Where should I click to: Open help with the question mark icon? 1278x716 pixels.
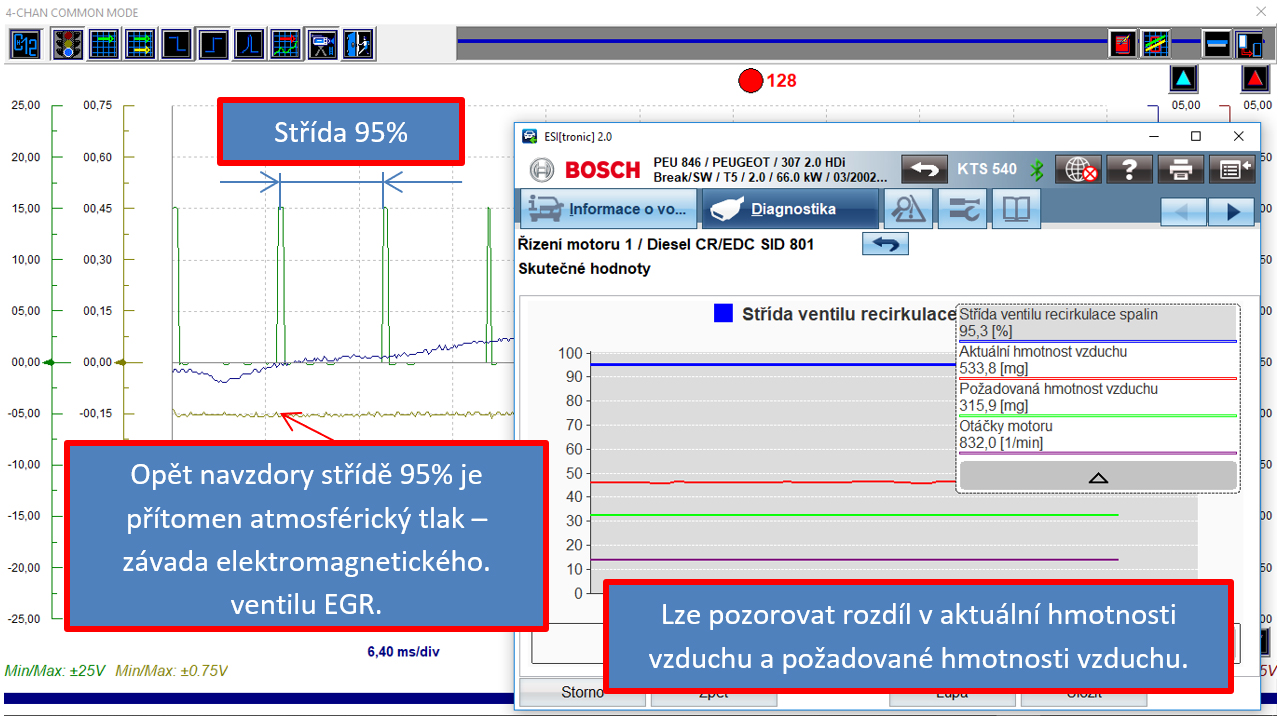click(x=1129, y=169)
